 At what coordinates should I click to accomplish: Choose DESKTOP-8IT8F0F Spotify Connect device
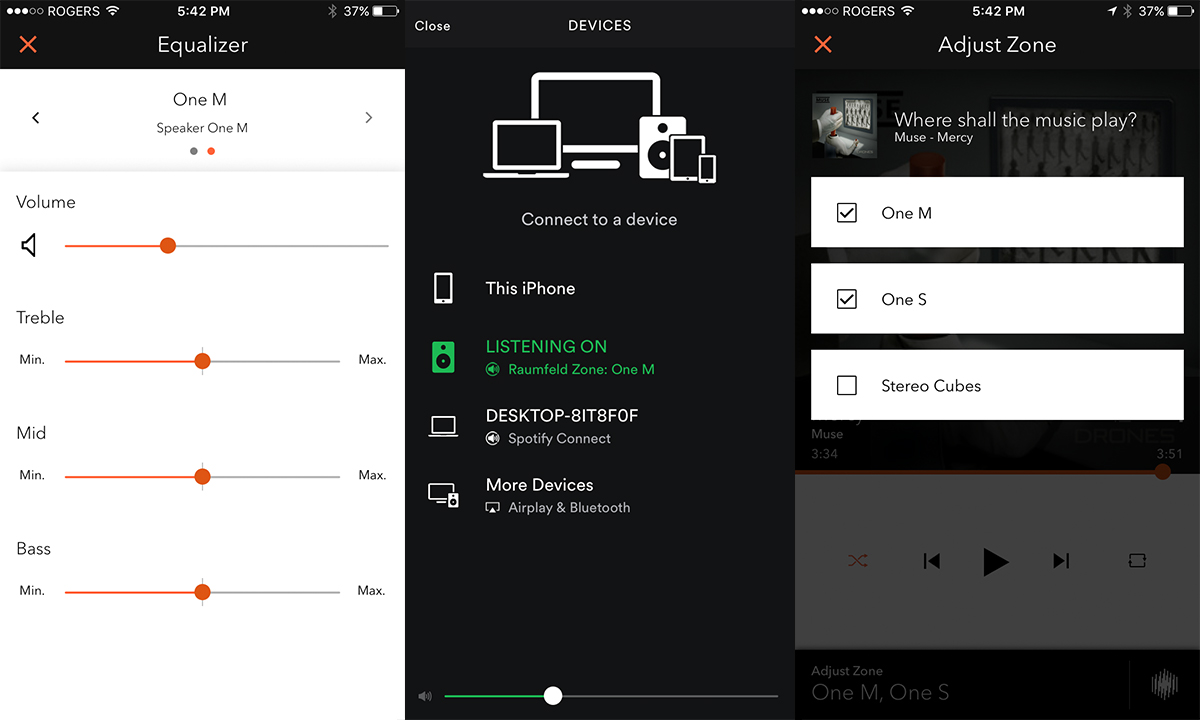[x=599, y=426]
